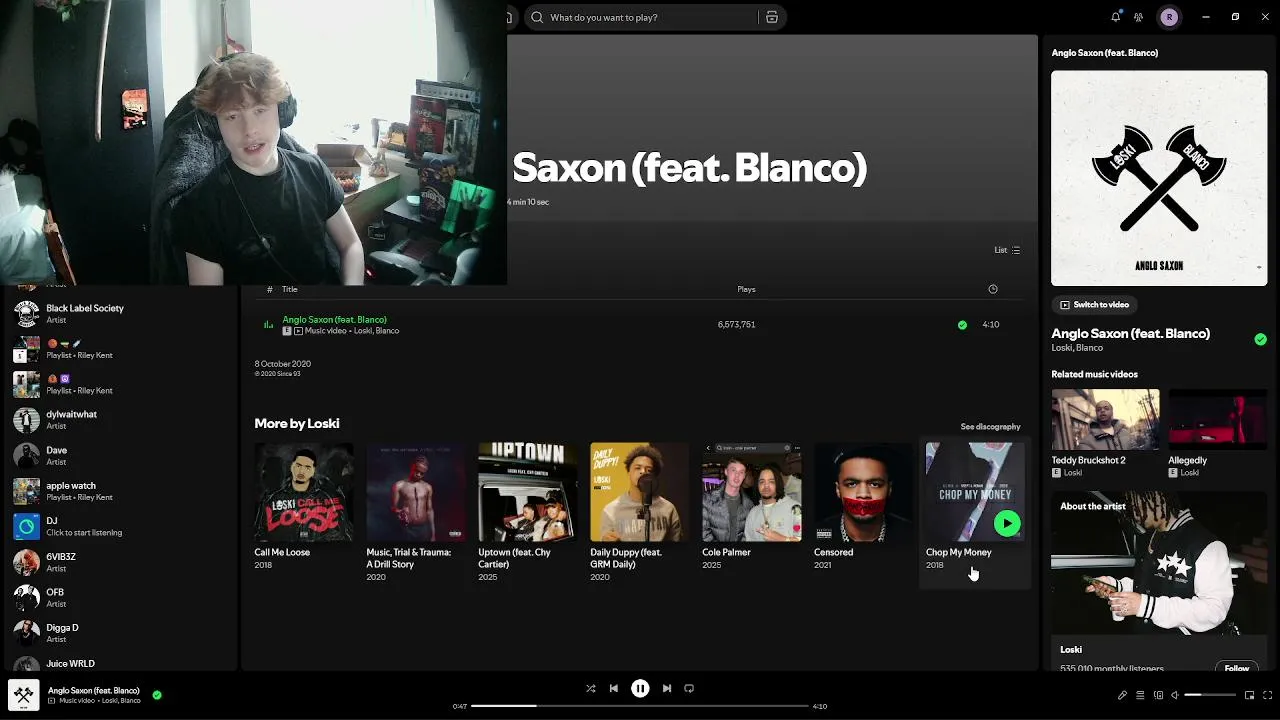Screen dimensions: 1280x720
Task: Open apple watch playlist in library
Action: 120,491
